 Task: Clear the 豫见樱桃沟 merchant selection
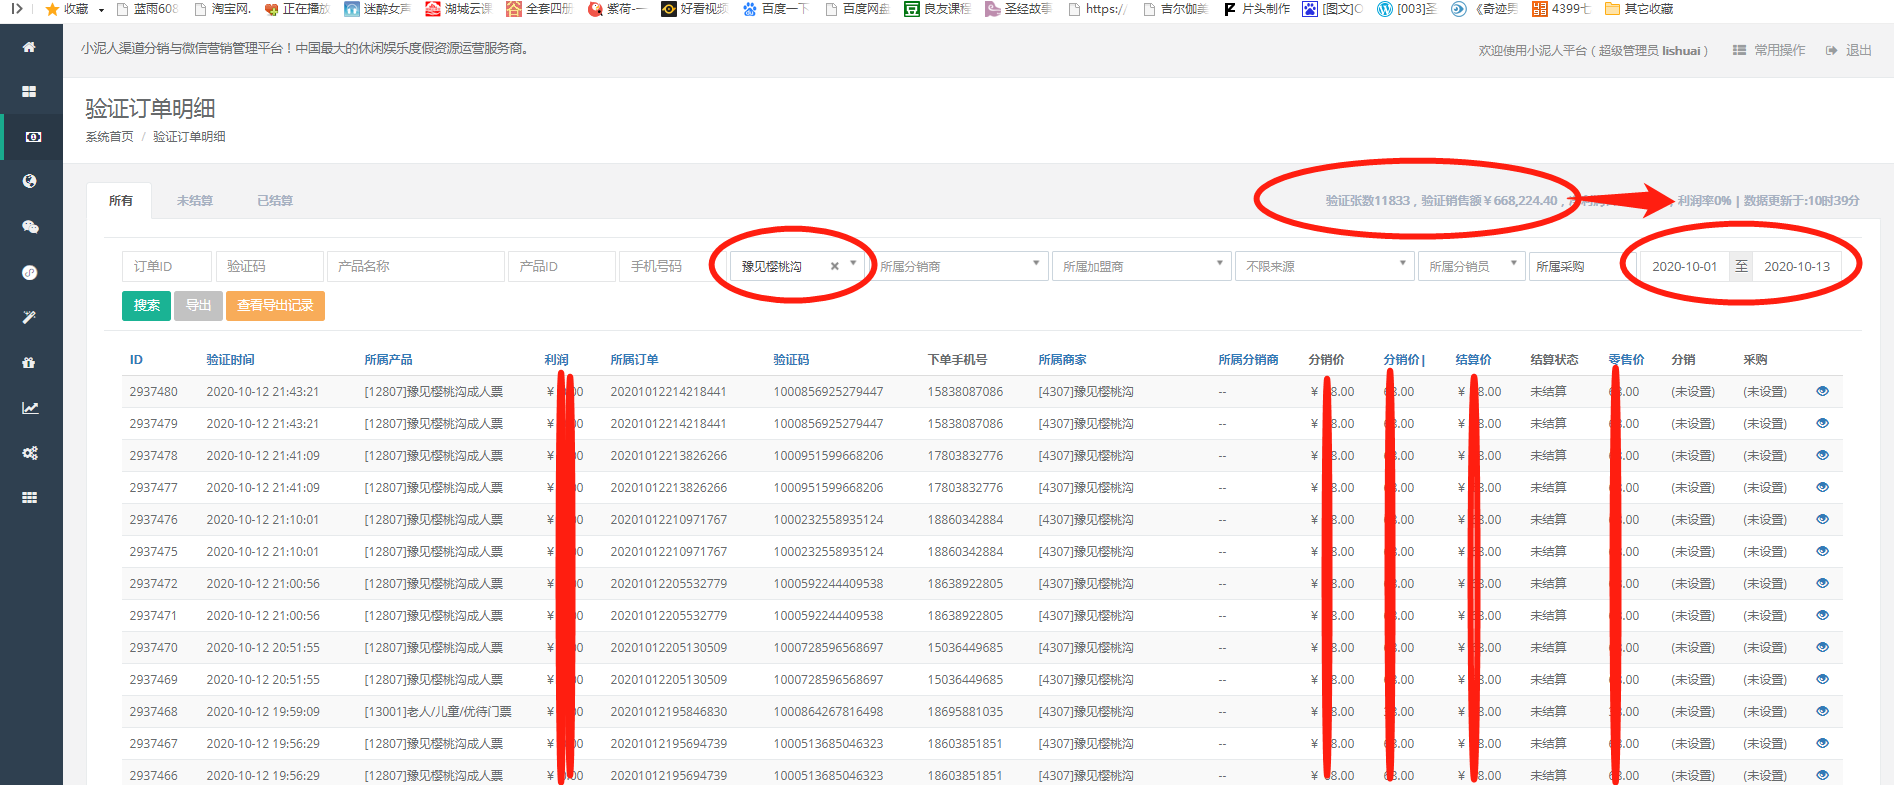coord(834,266)
